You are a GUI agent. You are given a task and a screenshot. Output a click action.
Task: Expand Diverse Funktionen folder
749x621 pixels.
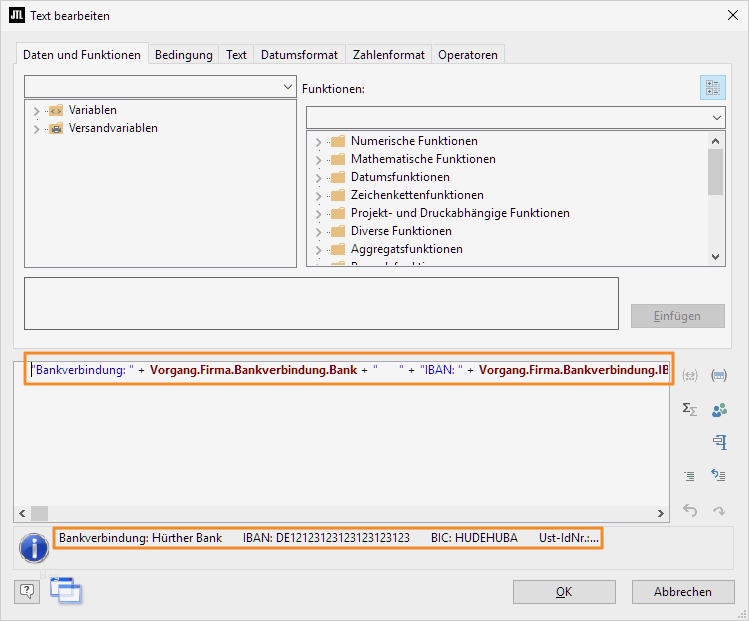click(319, 232)
